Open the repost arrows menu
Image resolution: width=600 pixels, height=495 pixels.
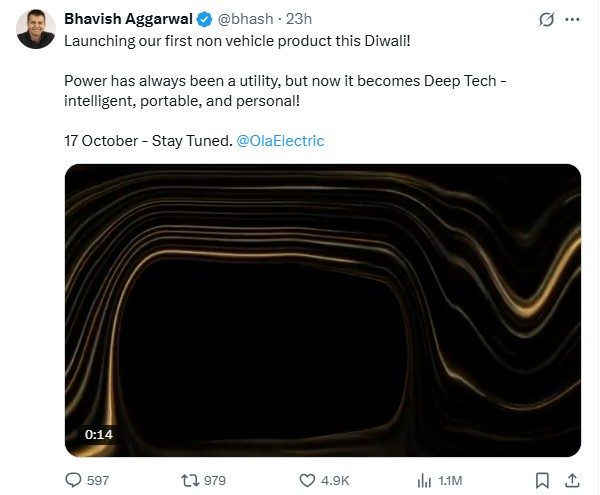[x=188, y=480]
